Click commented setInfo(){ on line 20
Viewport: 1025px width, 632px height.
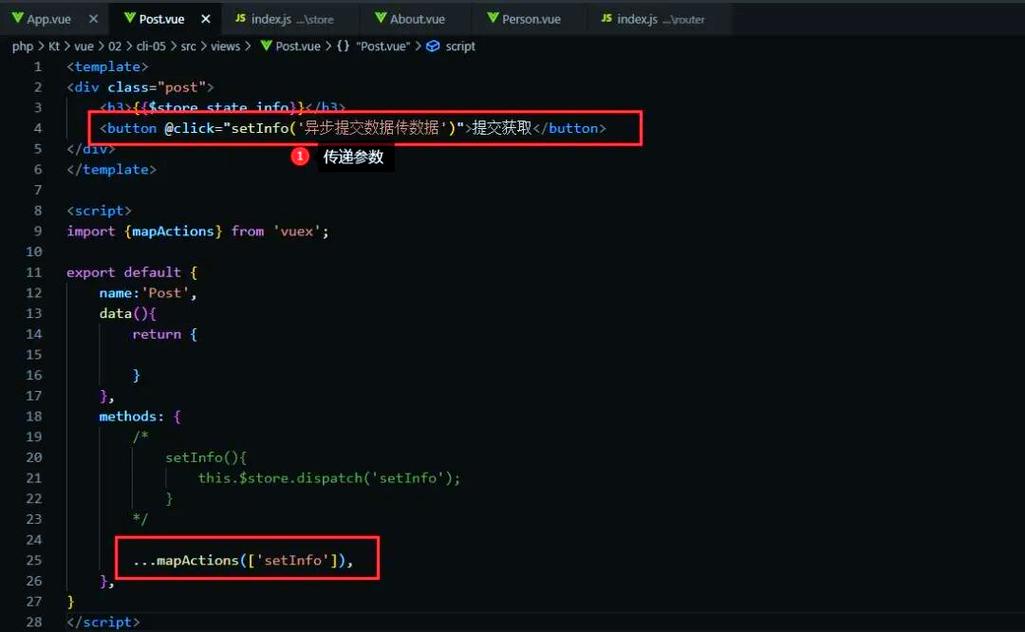206,457
